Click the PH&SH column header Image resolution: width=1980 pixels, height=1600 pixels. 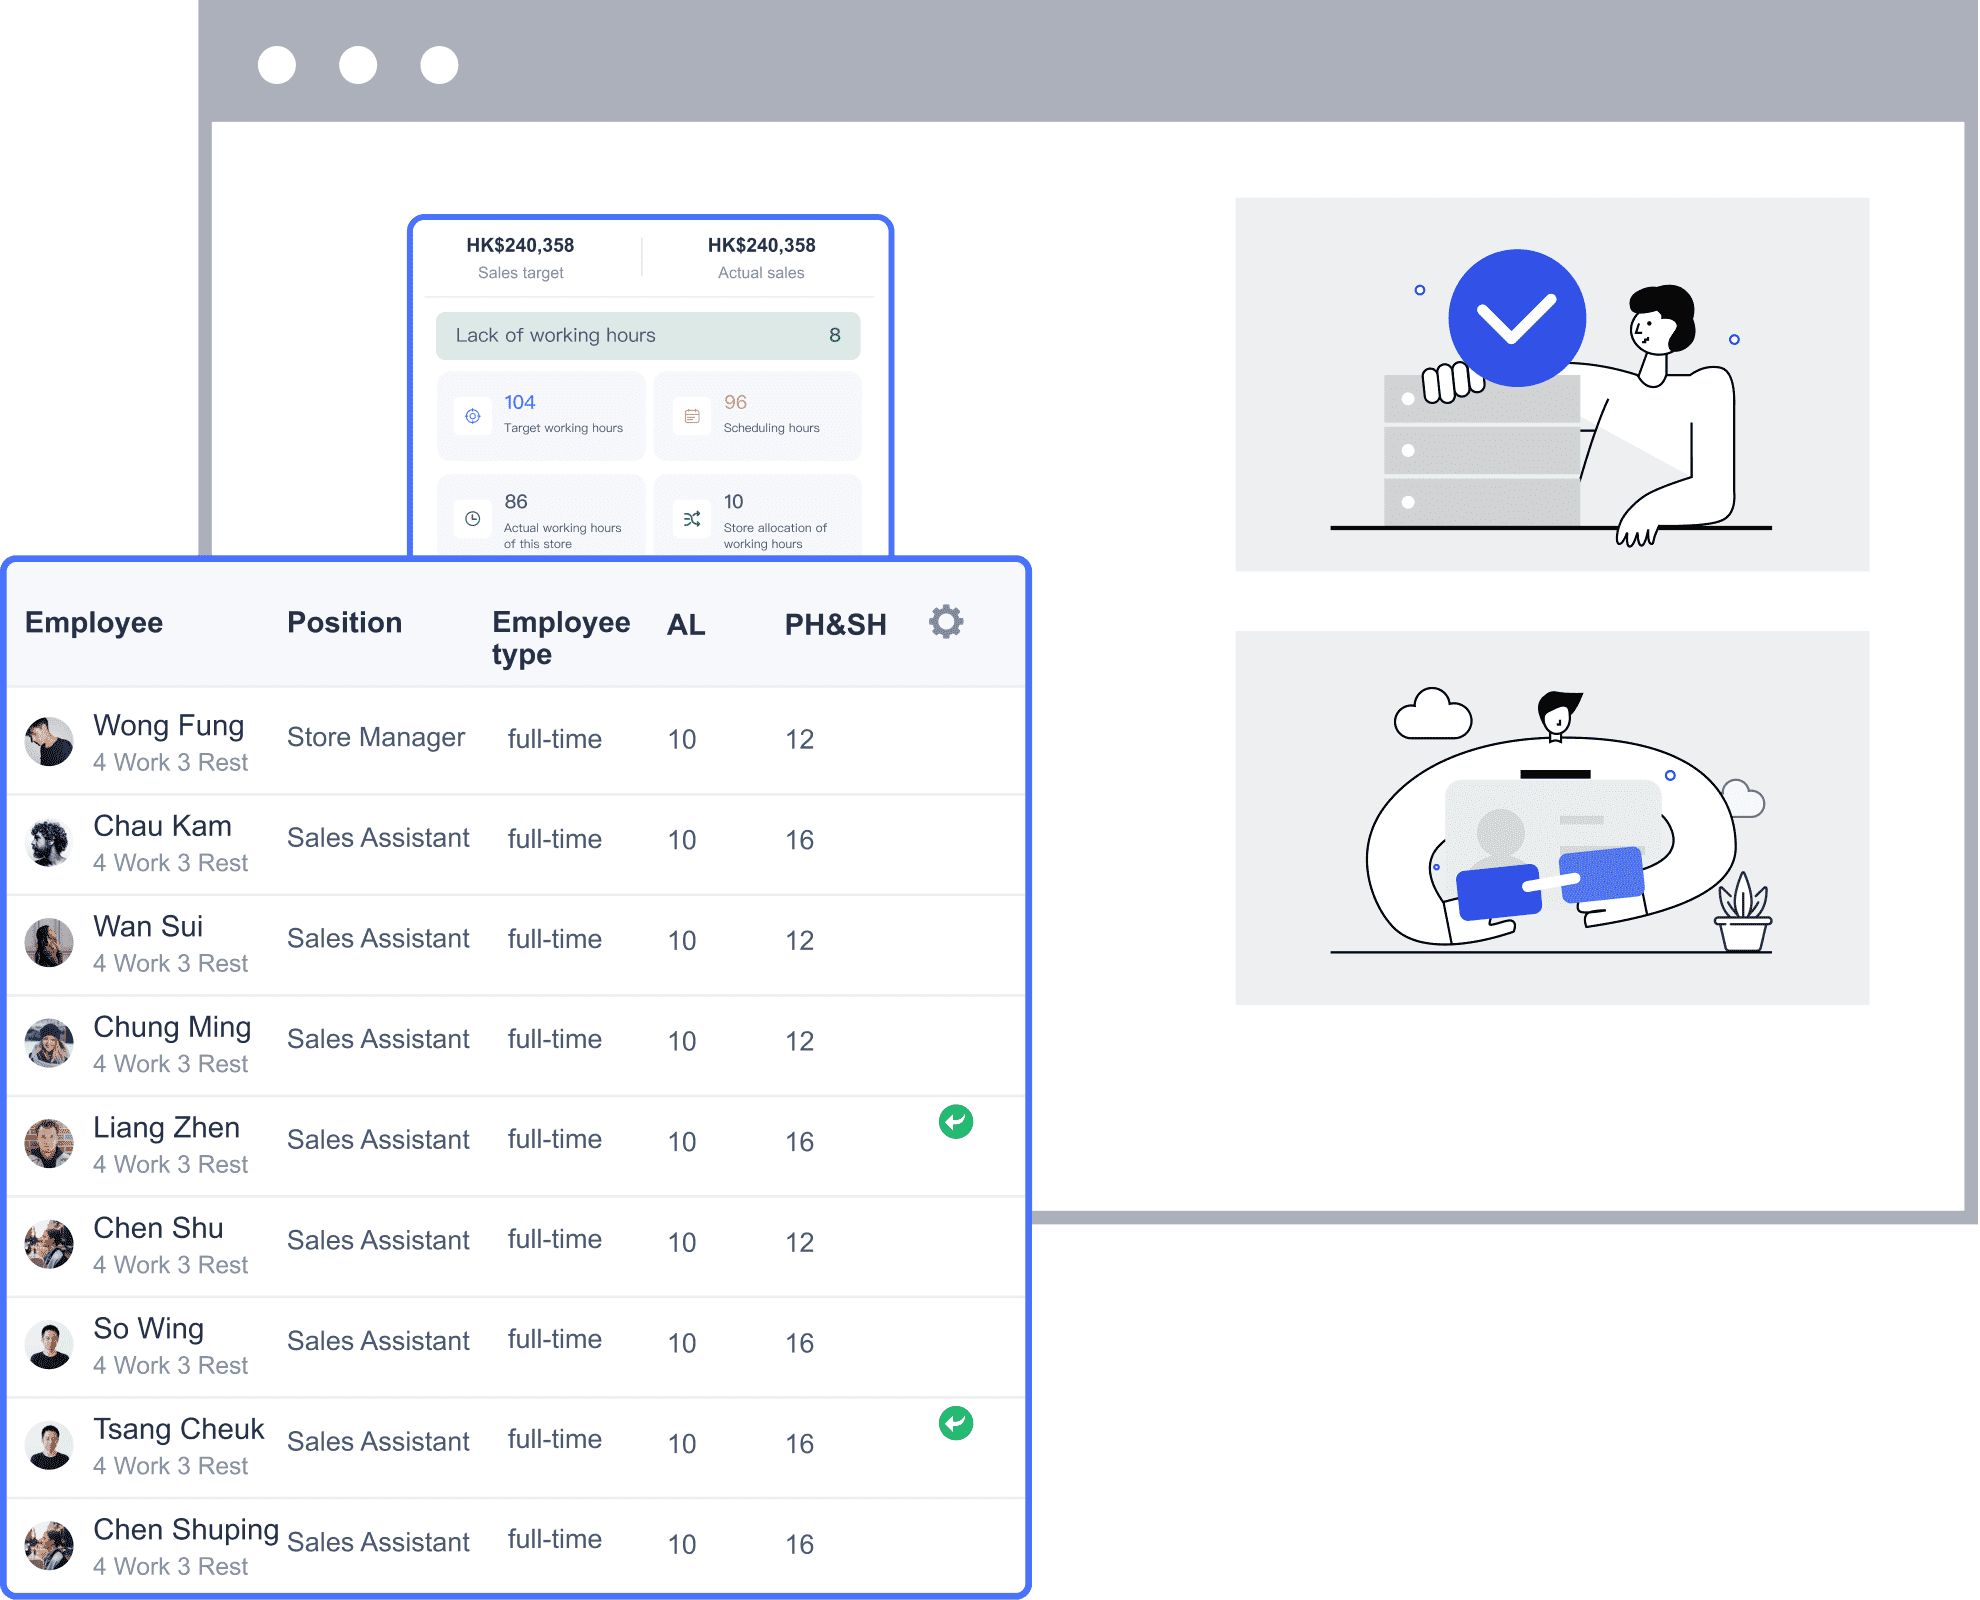pos(835,625)
